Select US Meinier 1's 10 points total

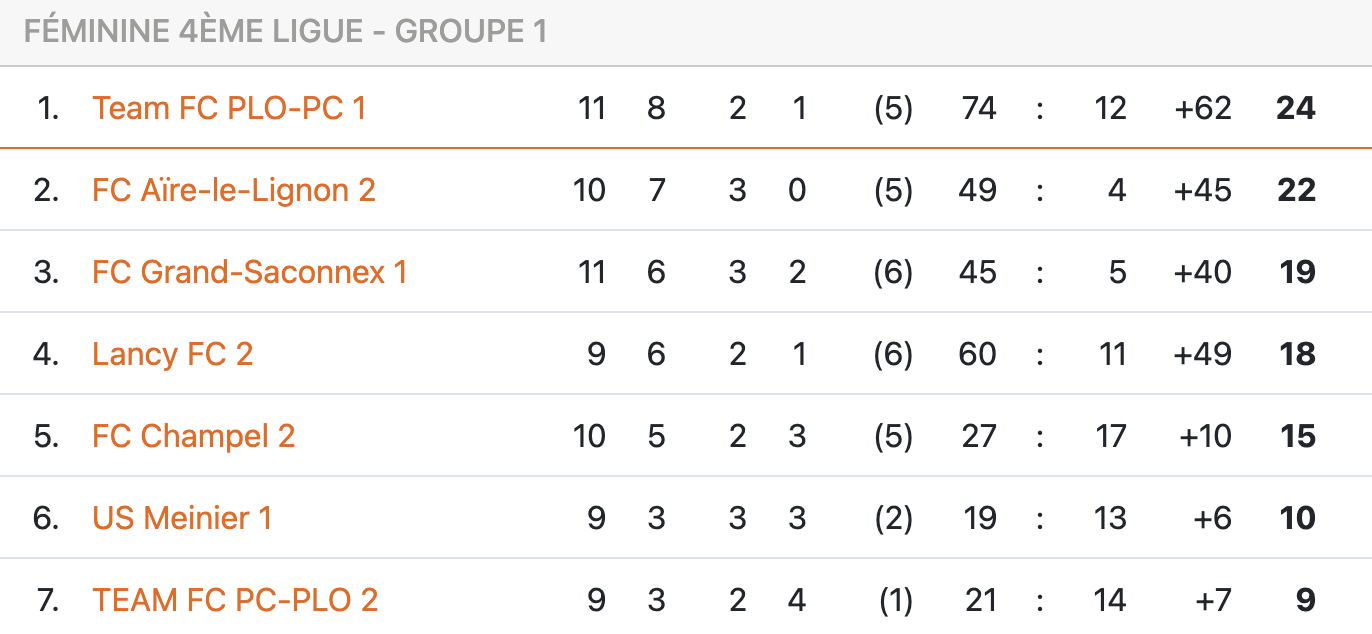click(1297, 518)
